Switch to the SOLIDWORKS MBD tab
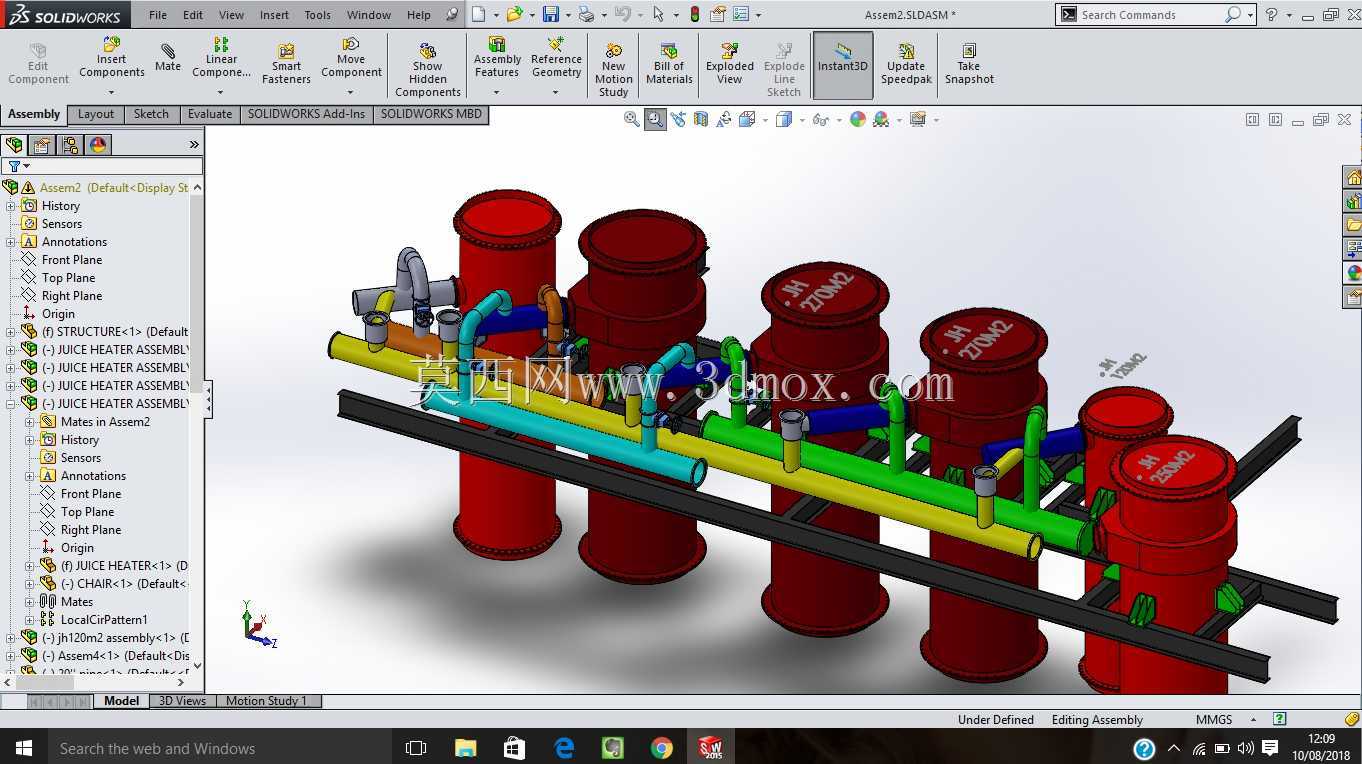Viewport: 1362px width, 764px height. pos(431,114)
